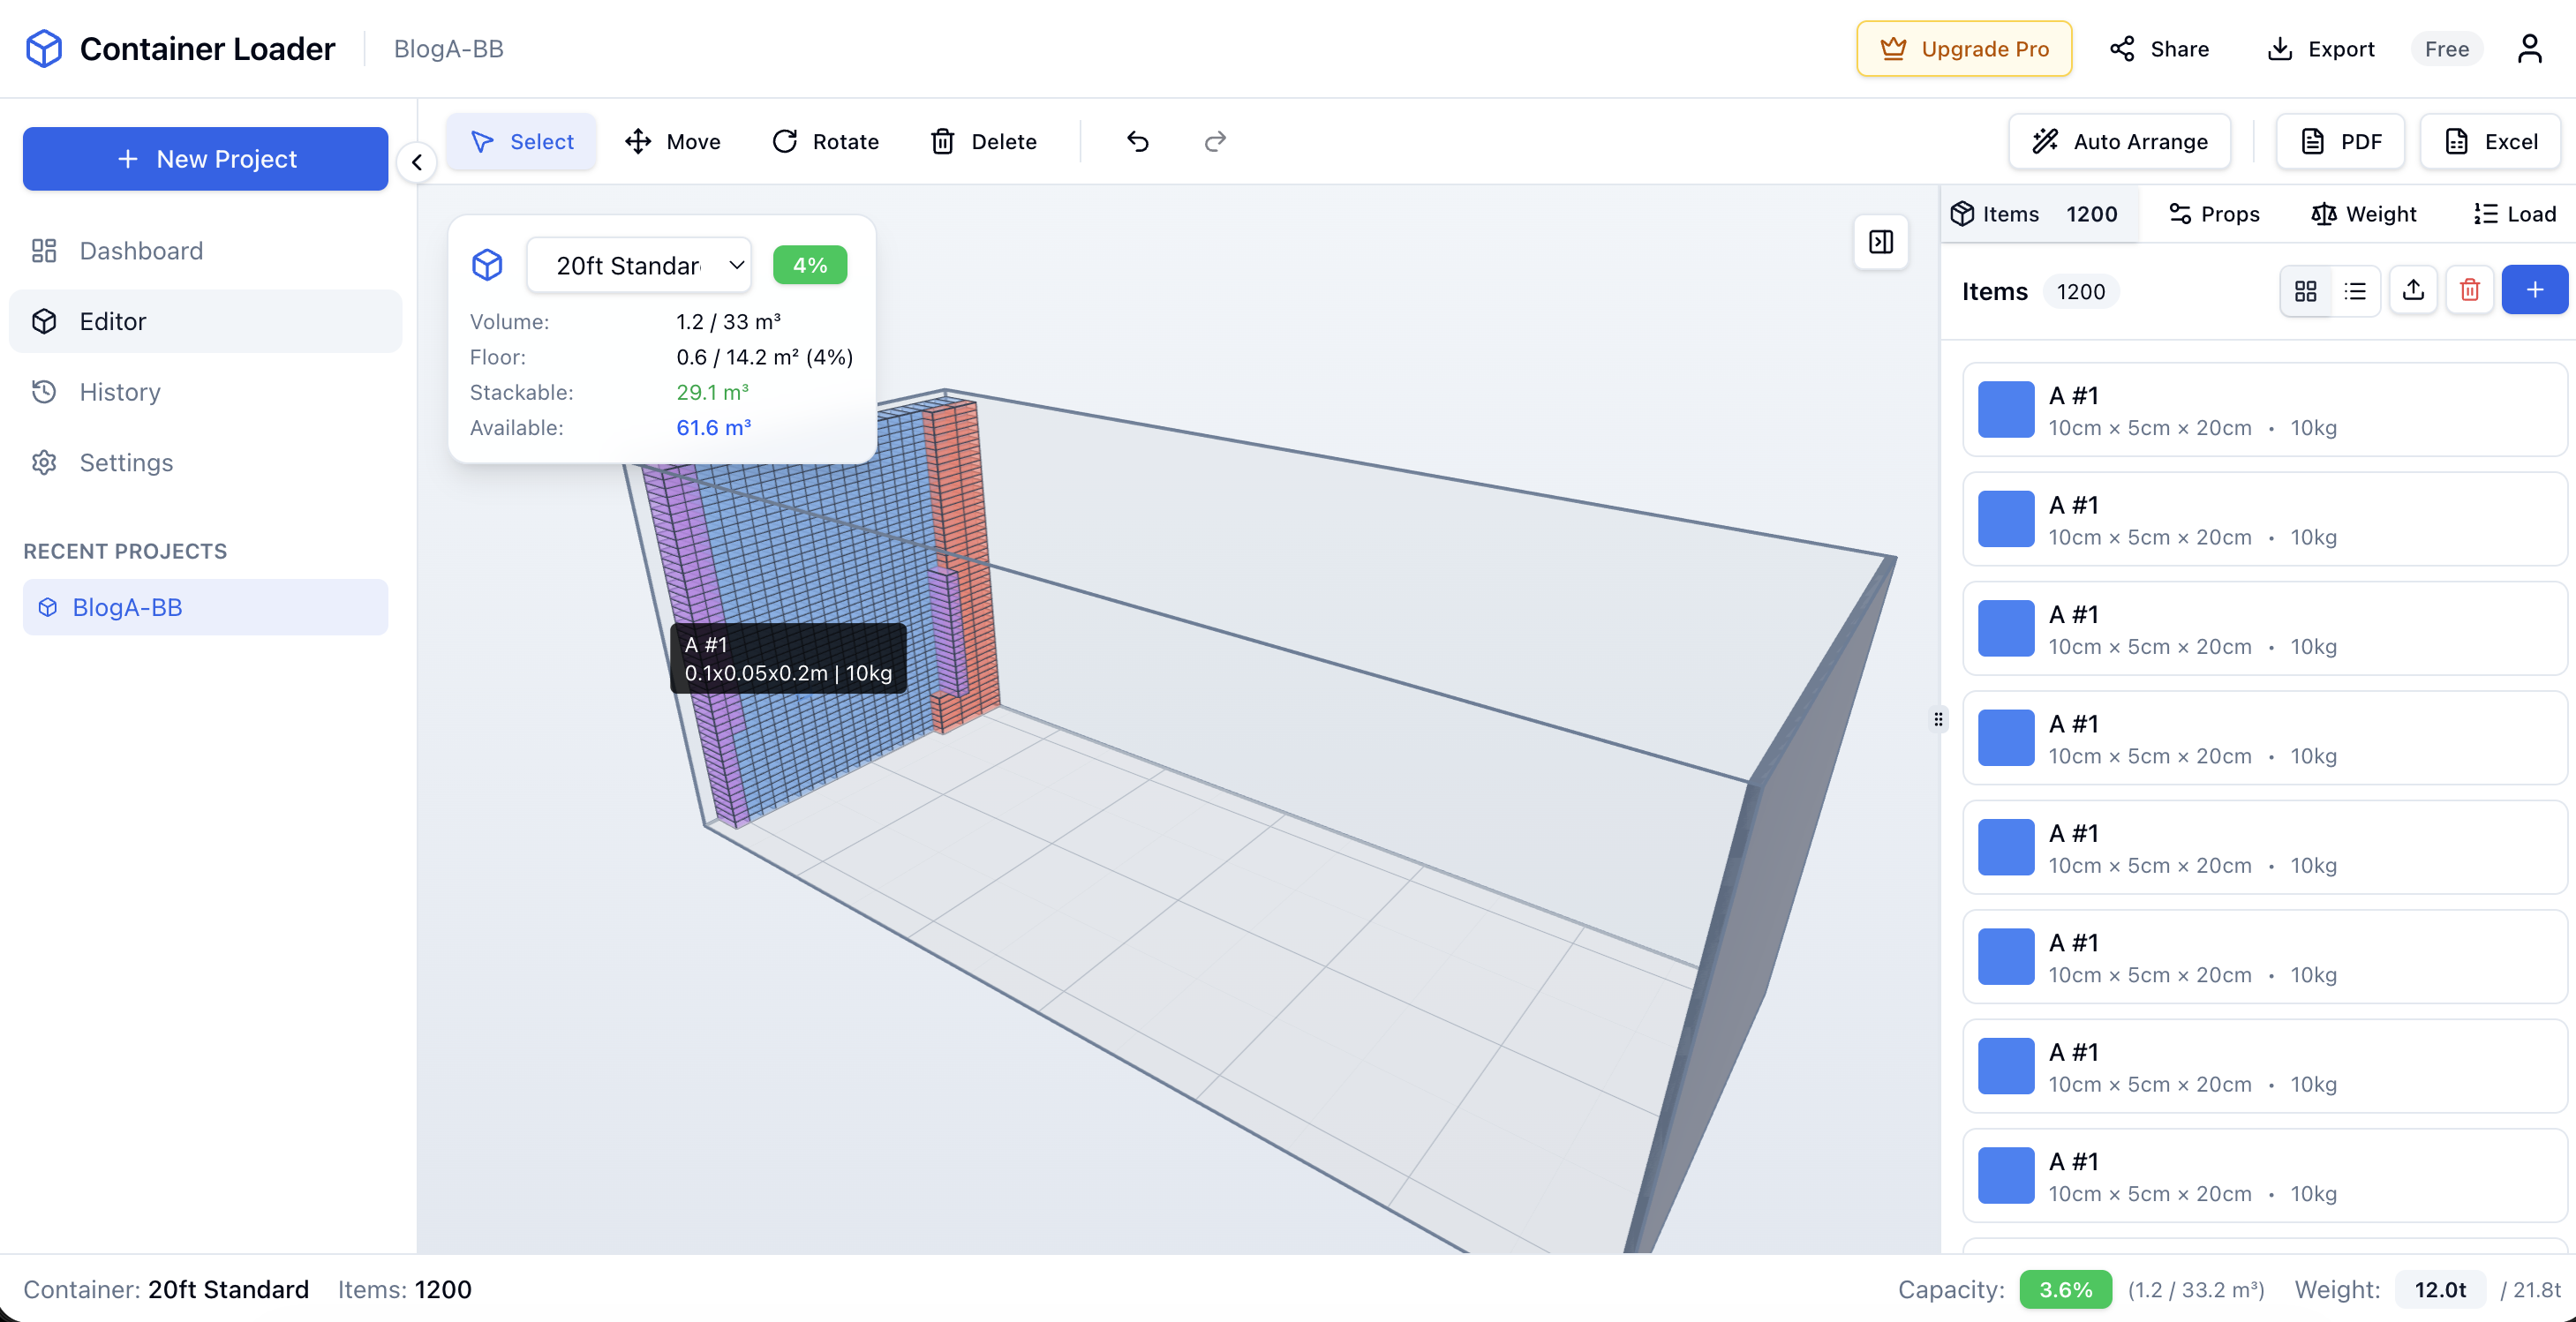The width and height of the screenshot is (2576, 1322).
Task: Open the Delete tool
Action: [984, 141]
